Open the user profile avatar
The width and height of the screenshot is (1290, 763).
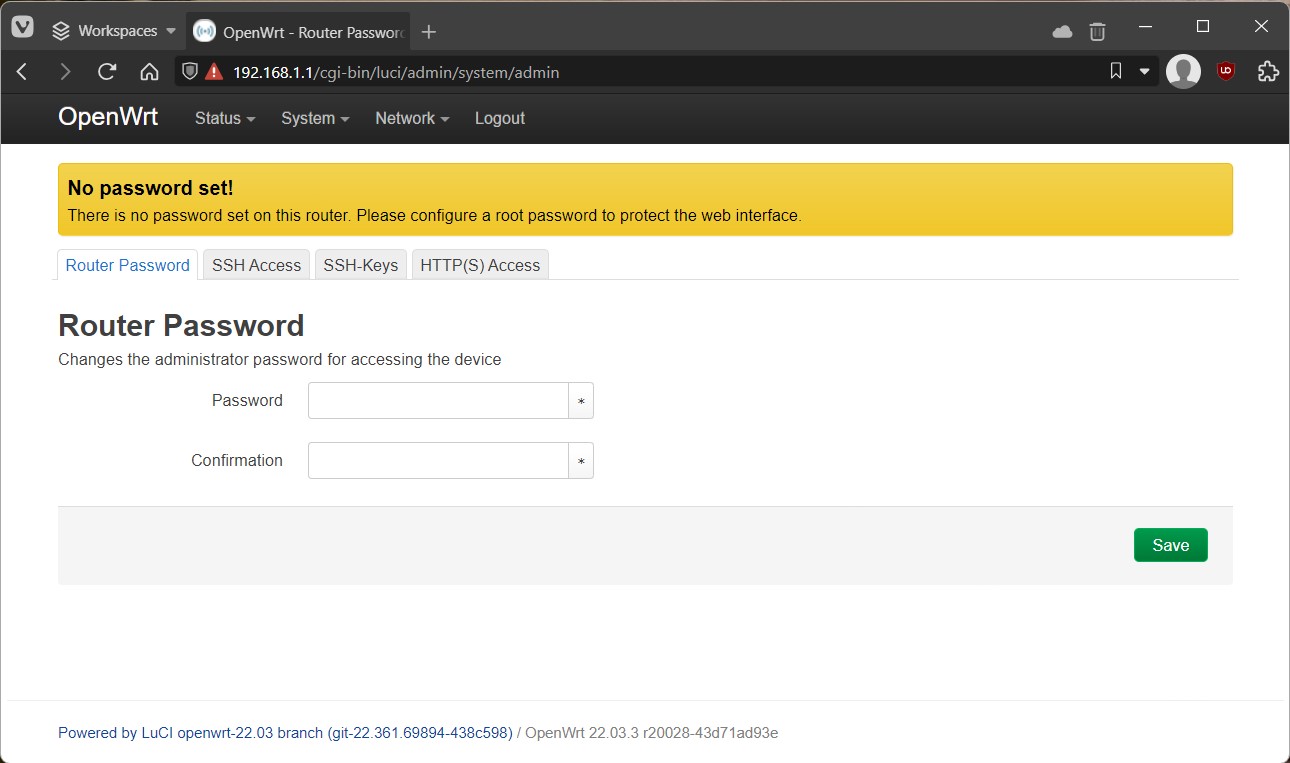[x=1183, y=71]
